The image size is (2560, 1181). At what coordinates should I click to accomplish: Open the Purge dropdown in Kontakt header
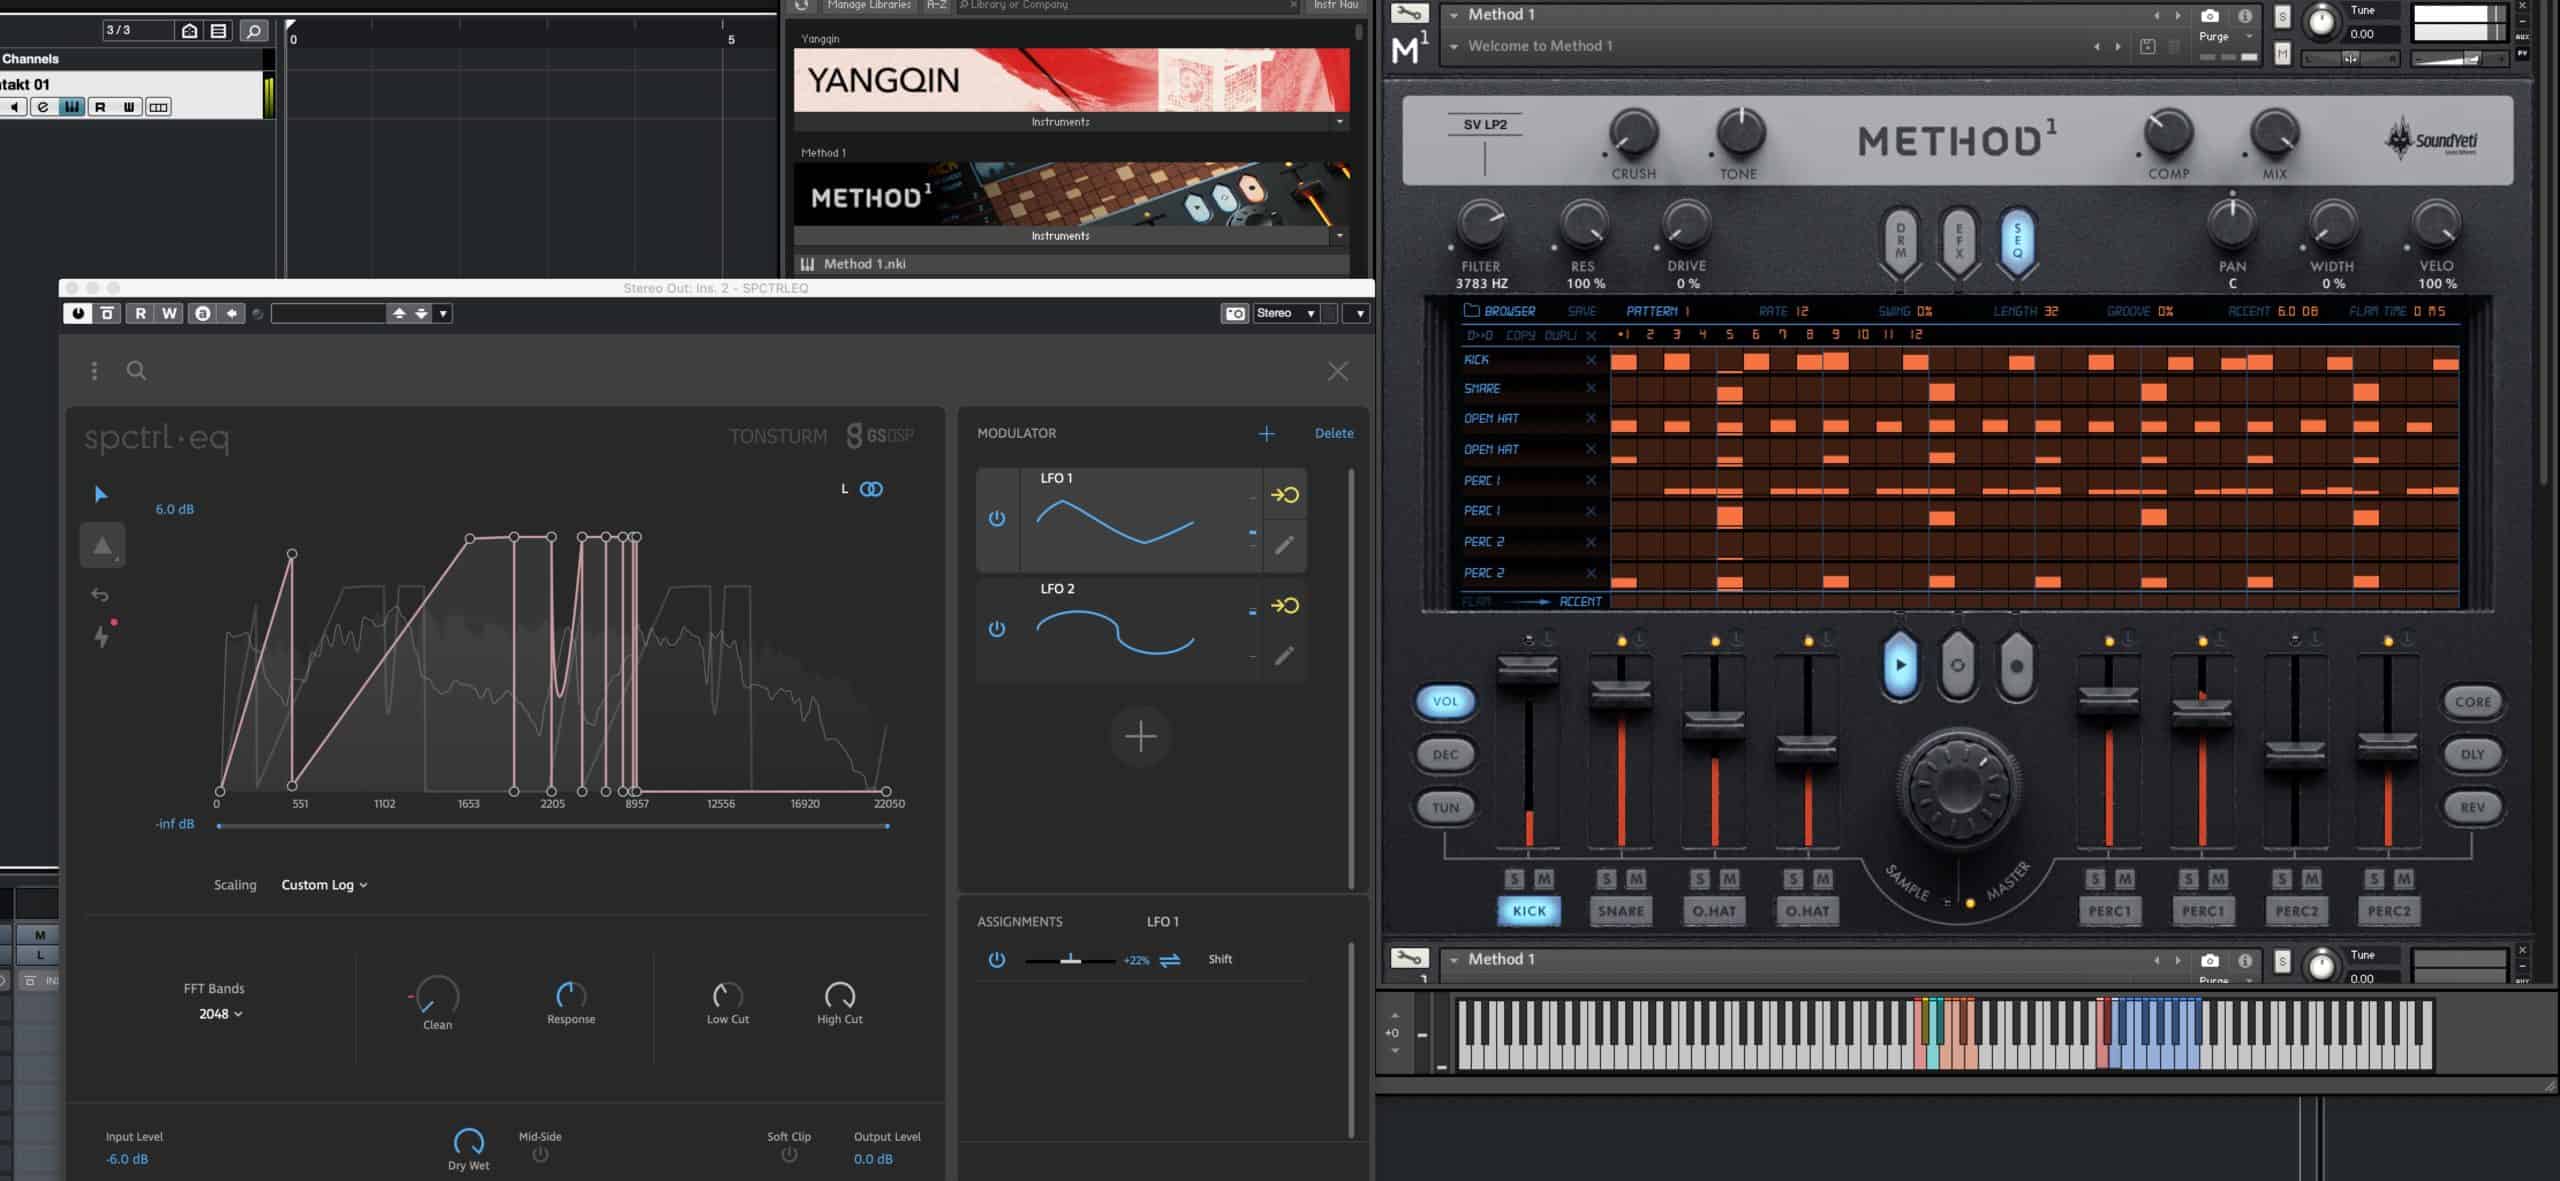click(x=2225, y=37)
